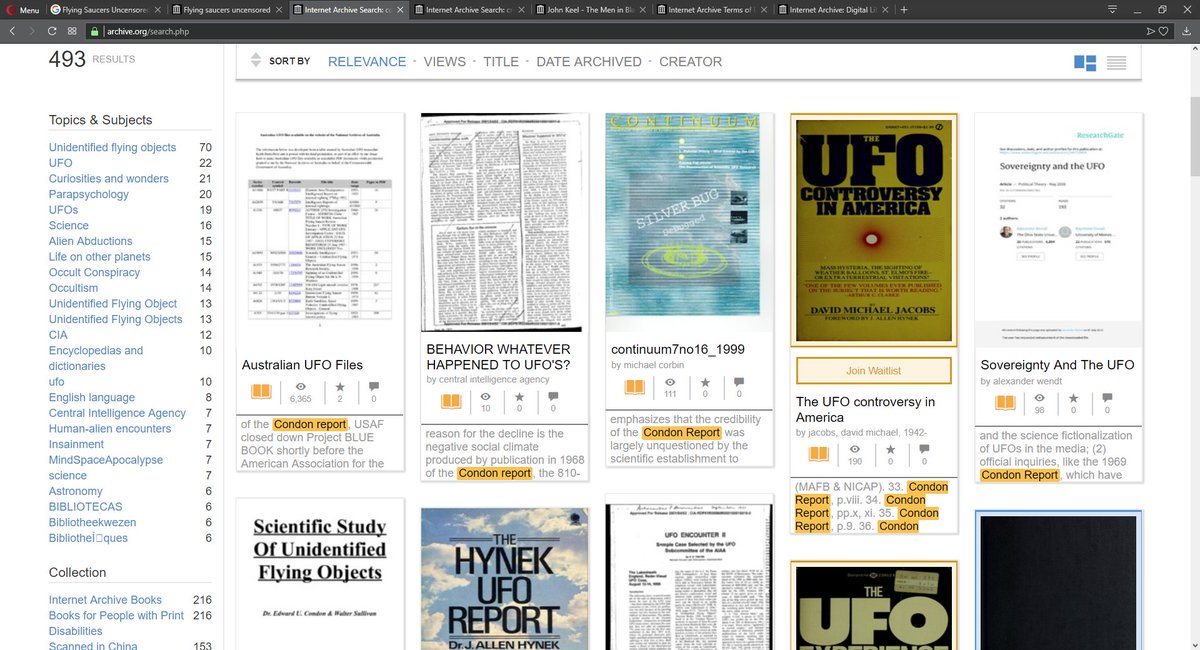Open Sovereignty And The UFO title link
Image resolution: width=1200 pixels, height=650 pixels.
(x=1057, y=365)
